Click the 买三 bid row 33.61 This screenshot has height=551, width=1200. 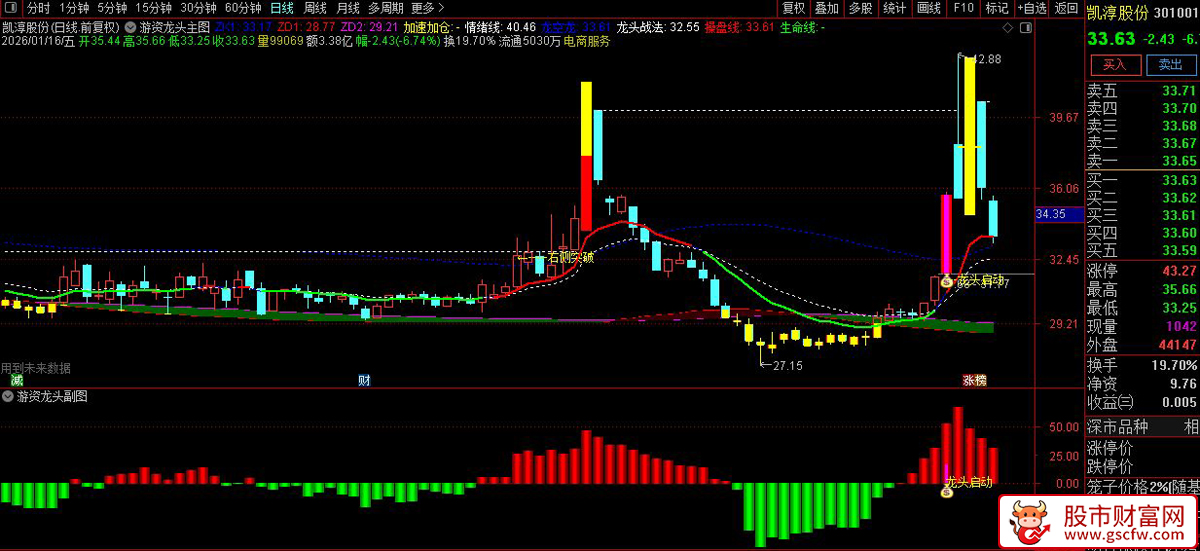pyautogui.click(x=1143, y=215)
